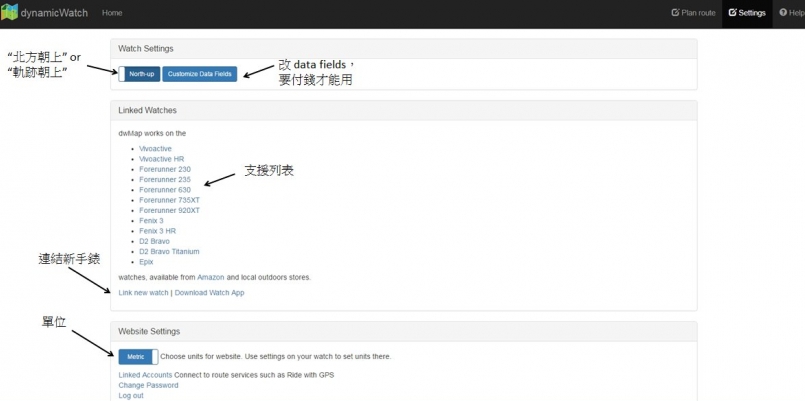Open the D2 Bravo Titanium link

pyautogui.click(x=169, y=251)
